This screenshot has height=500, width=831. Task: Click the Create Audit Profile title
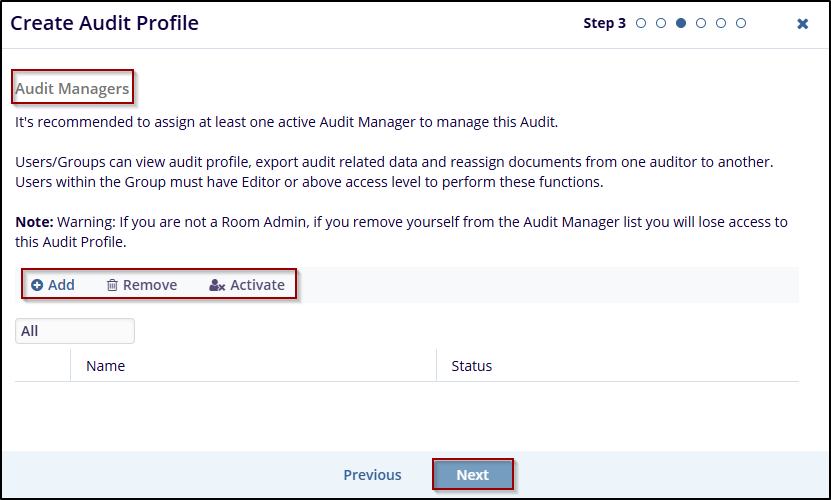pyautogui.click(x=105, y=23)
